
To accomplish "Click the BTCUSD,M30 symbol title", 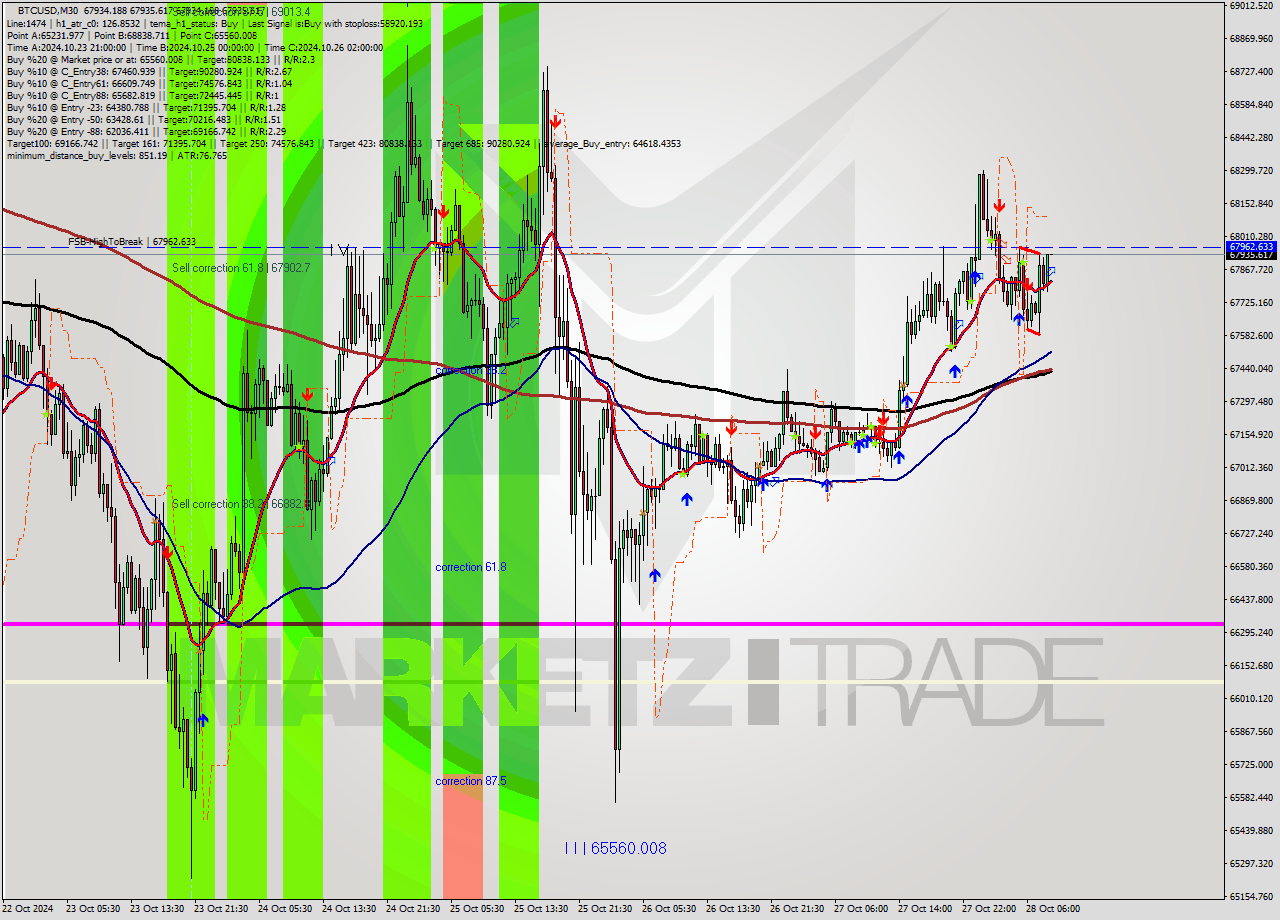I will coord(49,10).
